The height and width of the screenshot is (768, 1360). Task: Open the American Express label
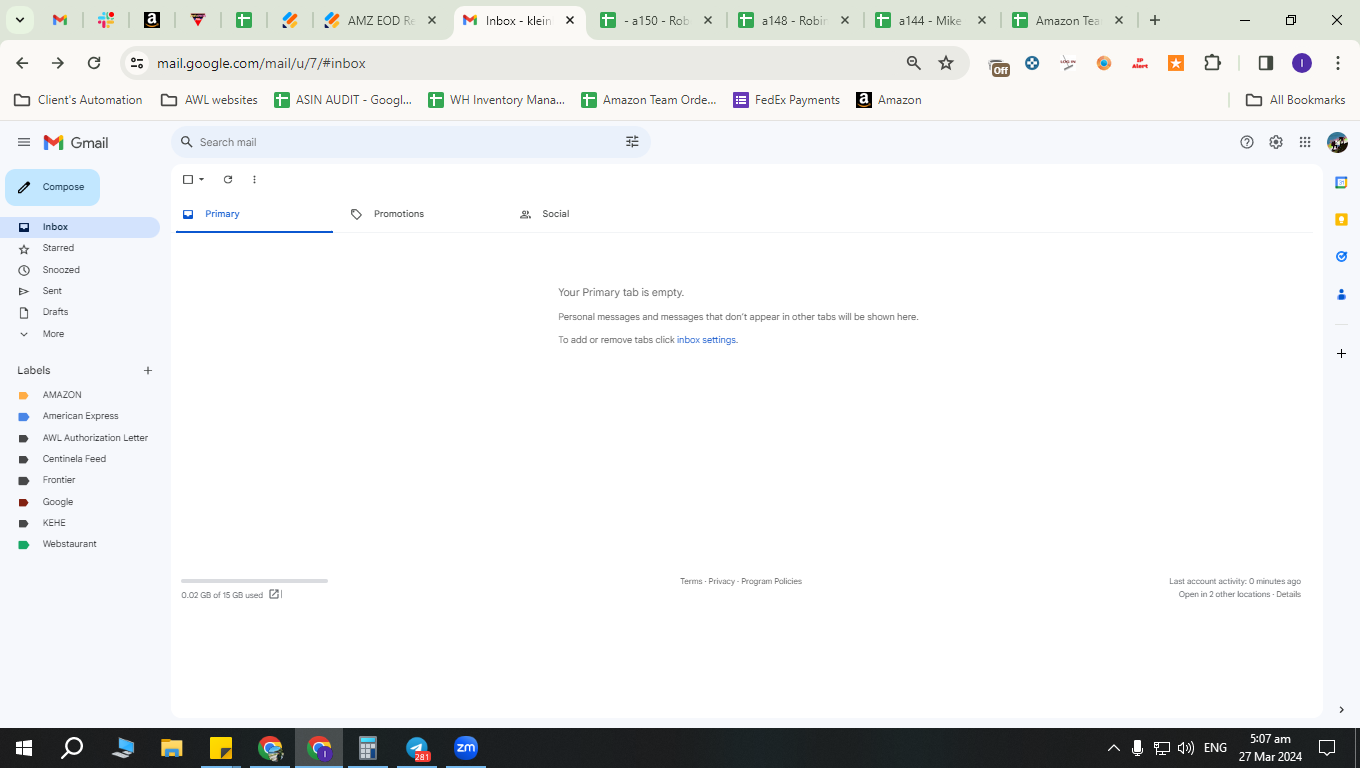80,416
